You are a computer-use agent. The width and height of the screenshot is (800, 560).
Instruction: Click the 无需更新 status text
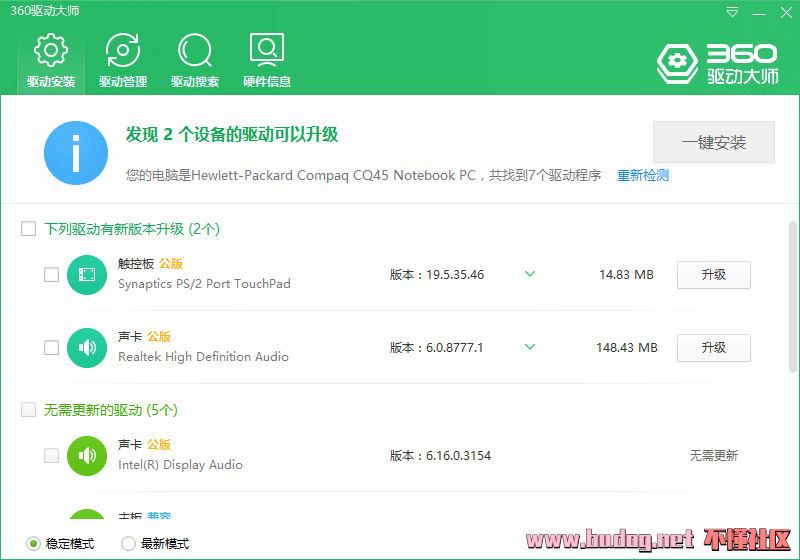point(714,455)
